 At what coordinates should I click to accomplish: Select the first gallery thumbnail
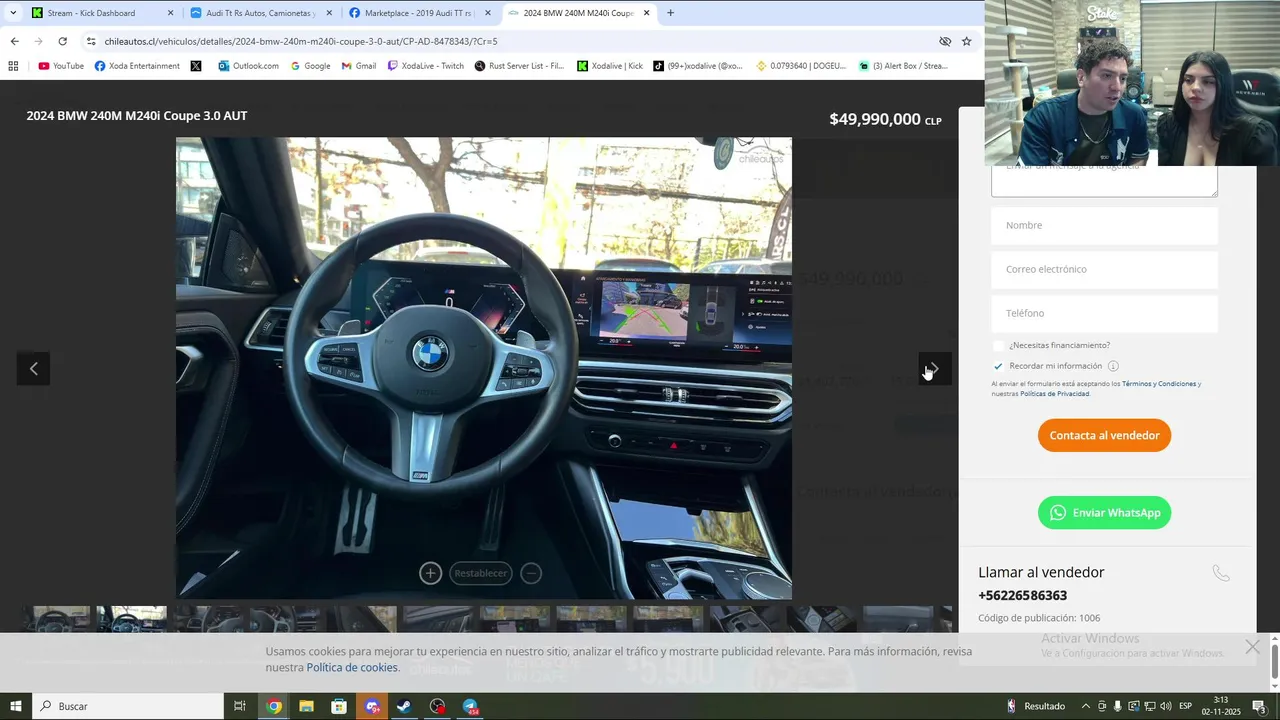(x=56, y=619)
